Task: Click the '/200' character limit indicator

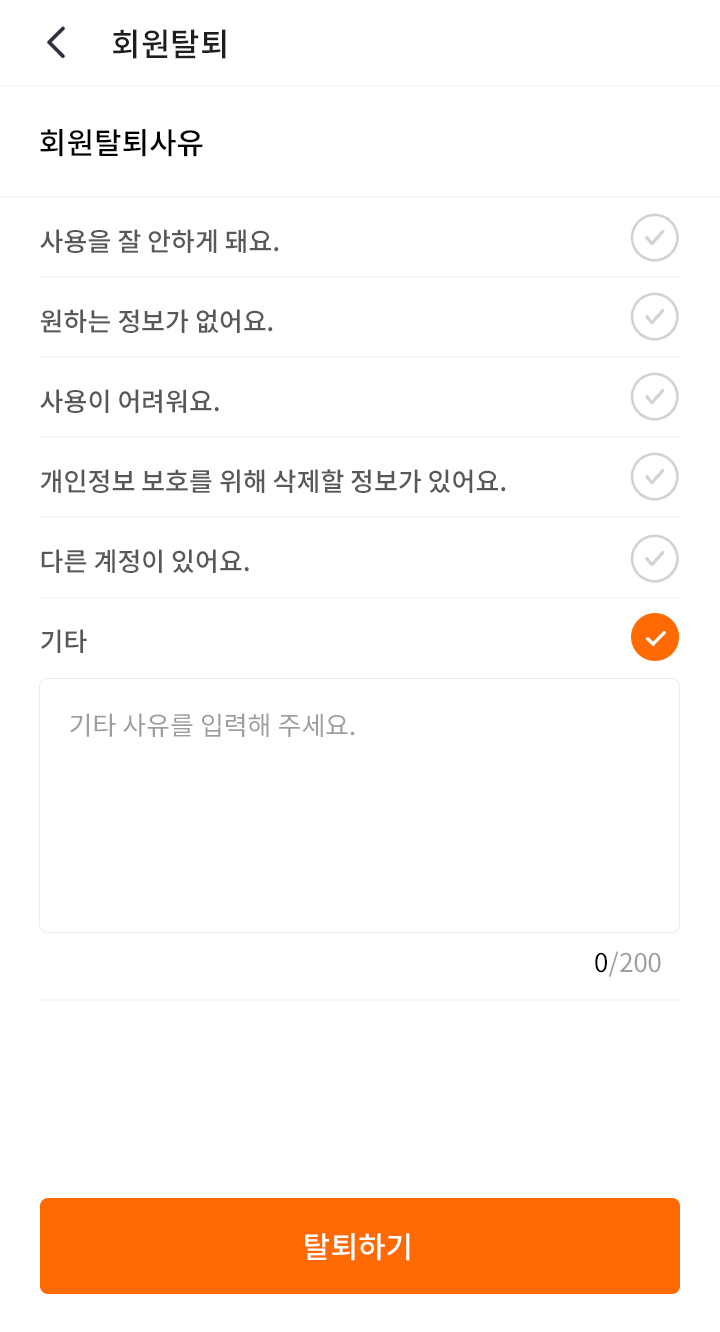Action: click(636, 963)
